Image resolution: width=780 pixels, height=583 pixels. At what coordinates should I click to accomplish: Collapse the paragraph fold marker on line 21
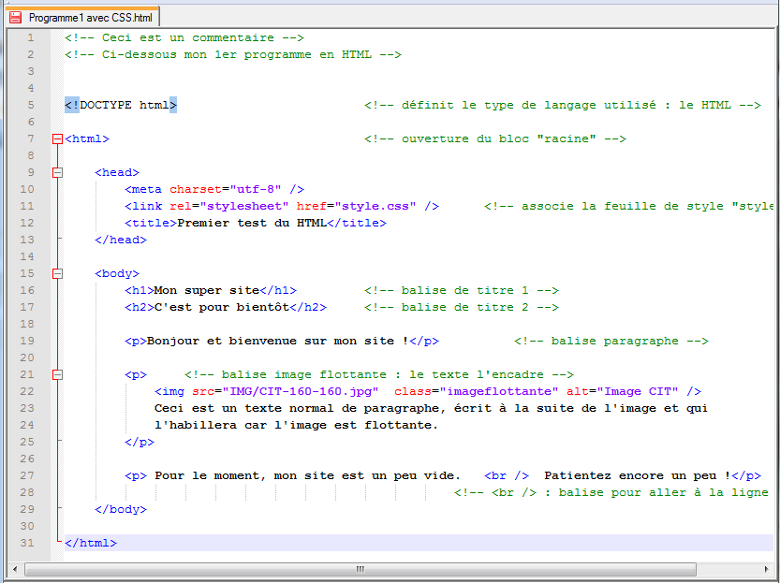click(x=58, y=375)
